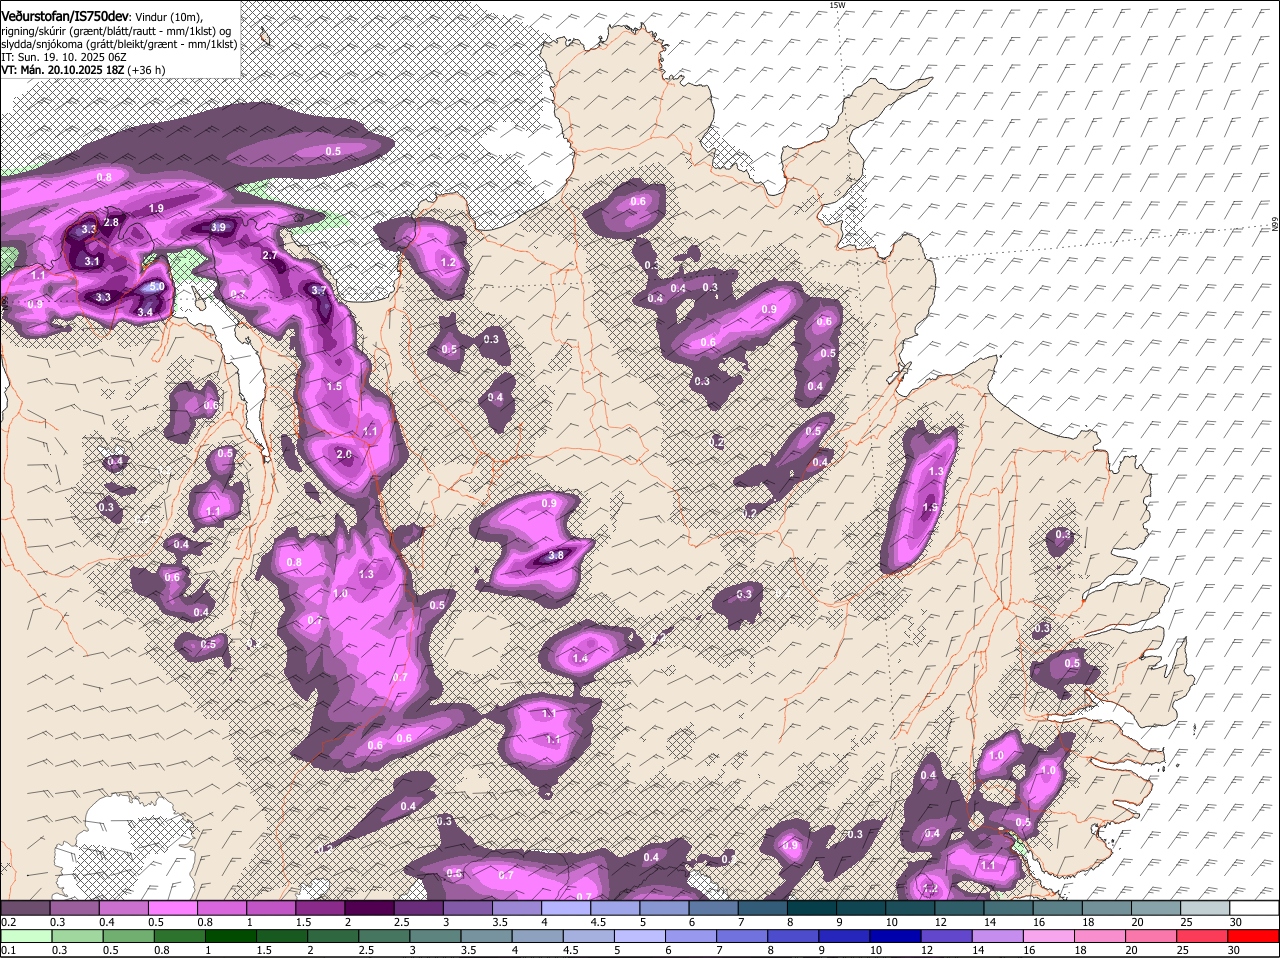Pick upper legend swatch starting at 3
1280x958 pixels.
point(467,907)
